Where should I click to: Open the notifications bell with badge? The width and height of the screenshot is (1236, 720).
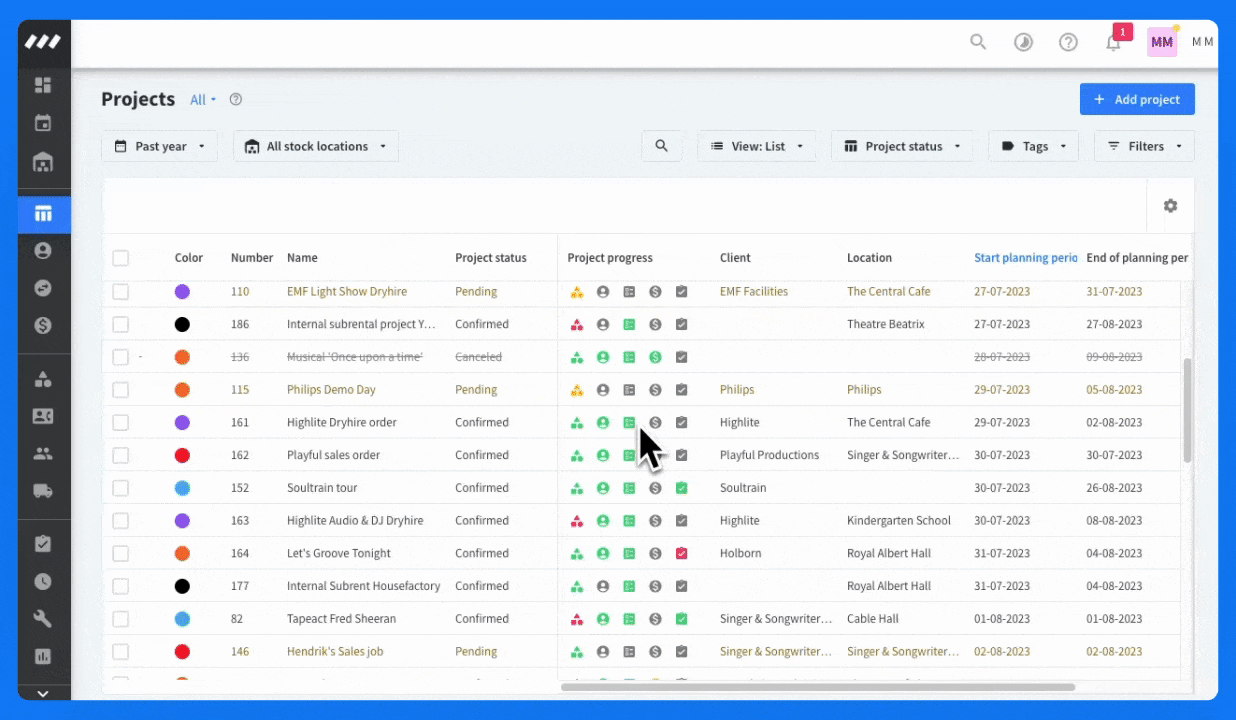[1114, 41]
